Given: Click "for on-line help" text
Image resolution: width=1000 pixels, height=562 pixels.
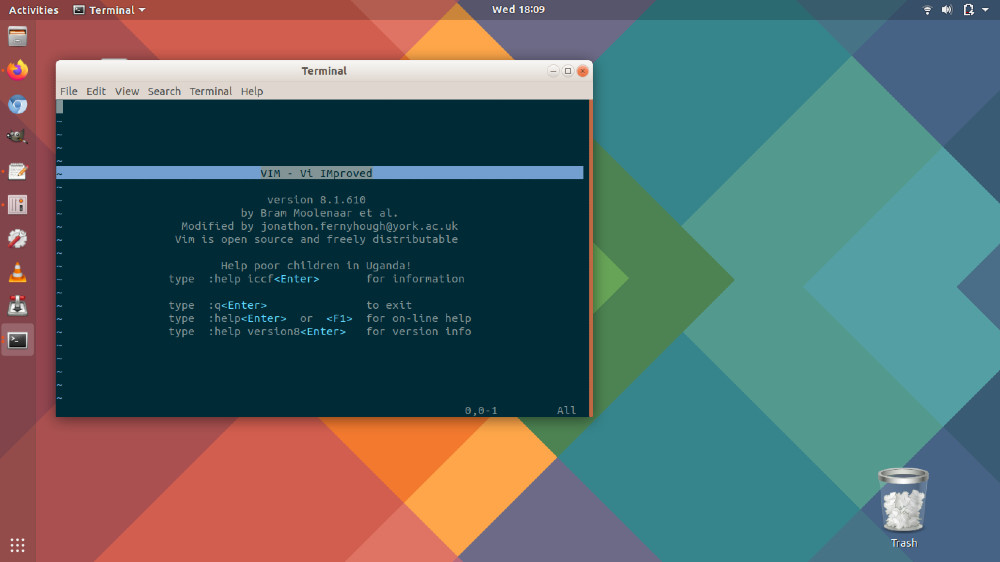Looking at the screenshot, I should [x=418, y=318].
